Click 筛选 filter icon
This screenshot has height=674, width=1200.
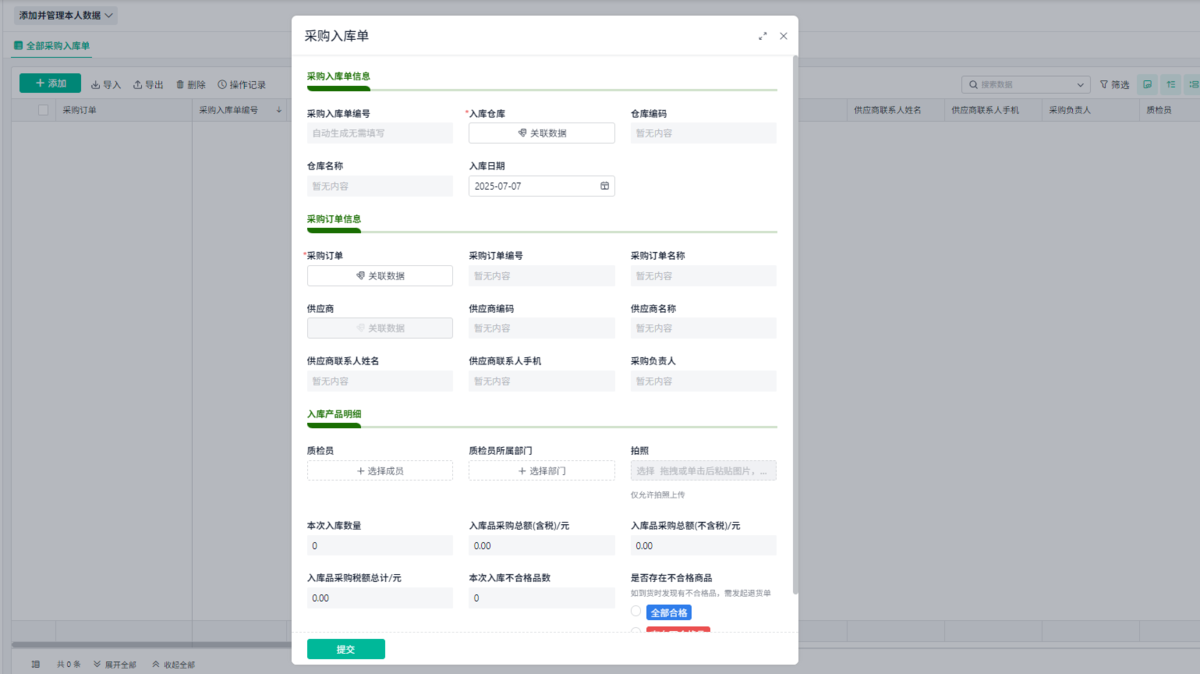click(1115, 85)
